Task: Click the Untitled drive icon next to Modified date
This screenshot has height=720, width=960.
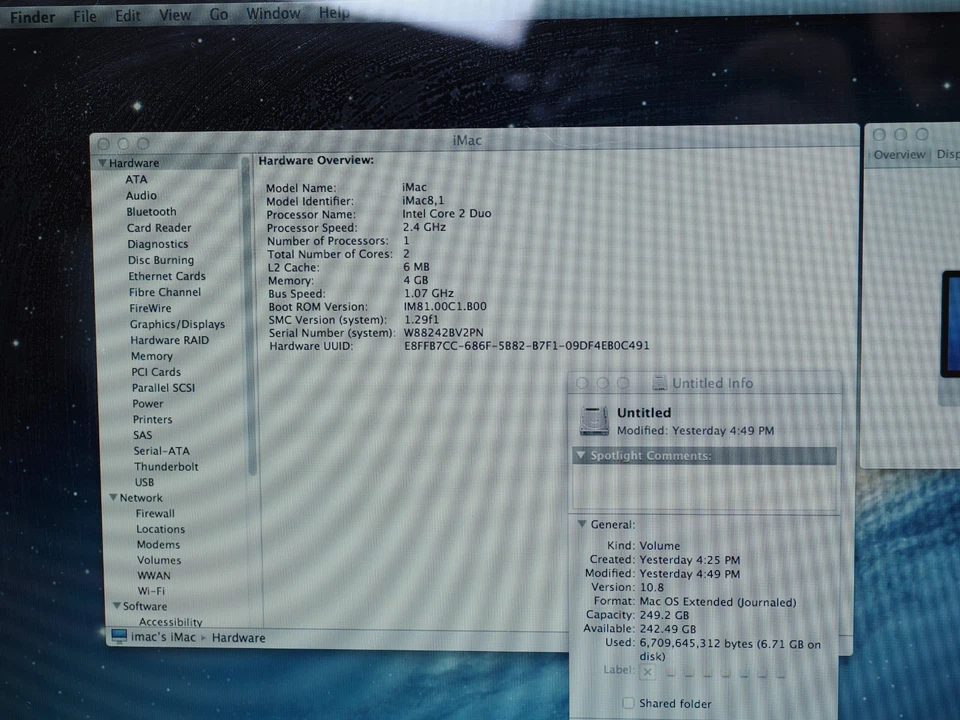Action: (594, 421)
